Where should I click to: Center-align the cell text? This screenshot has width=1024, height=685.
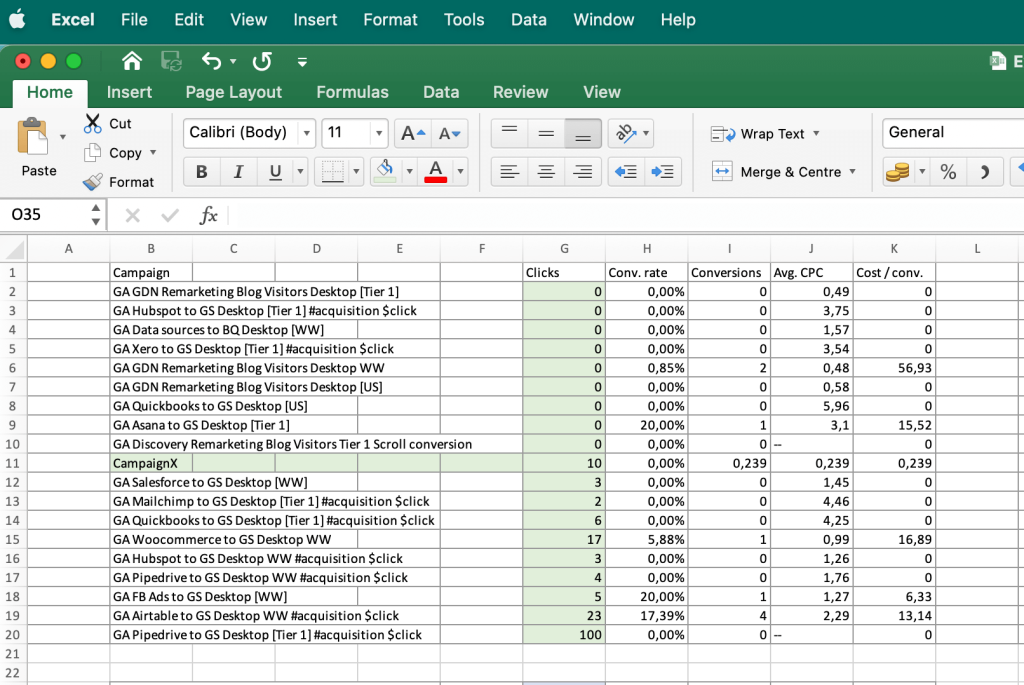click(x=546, y=171)
